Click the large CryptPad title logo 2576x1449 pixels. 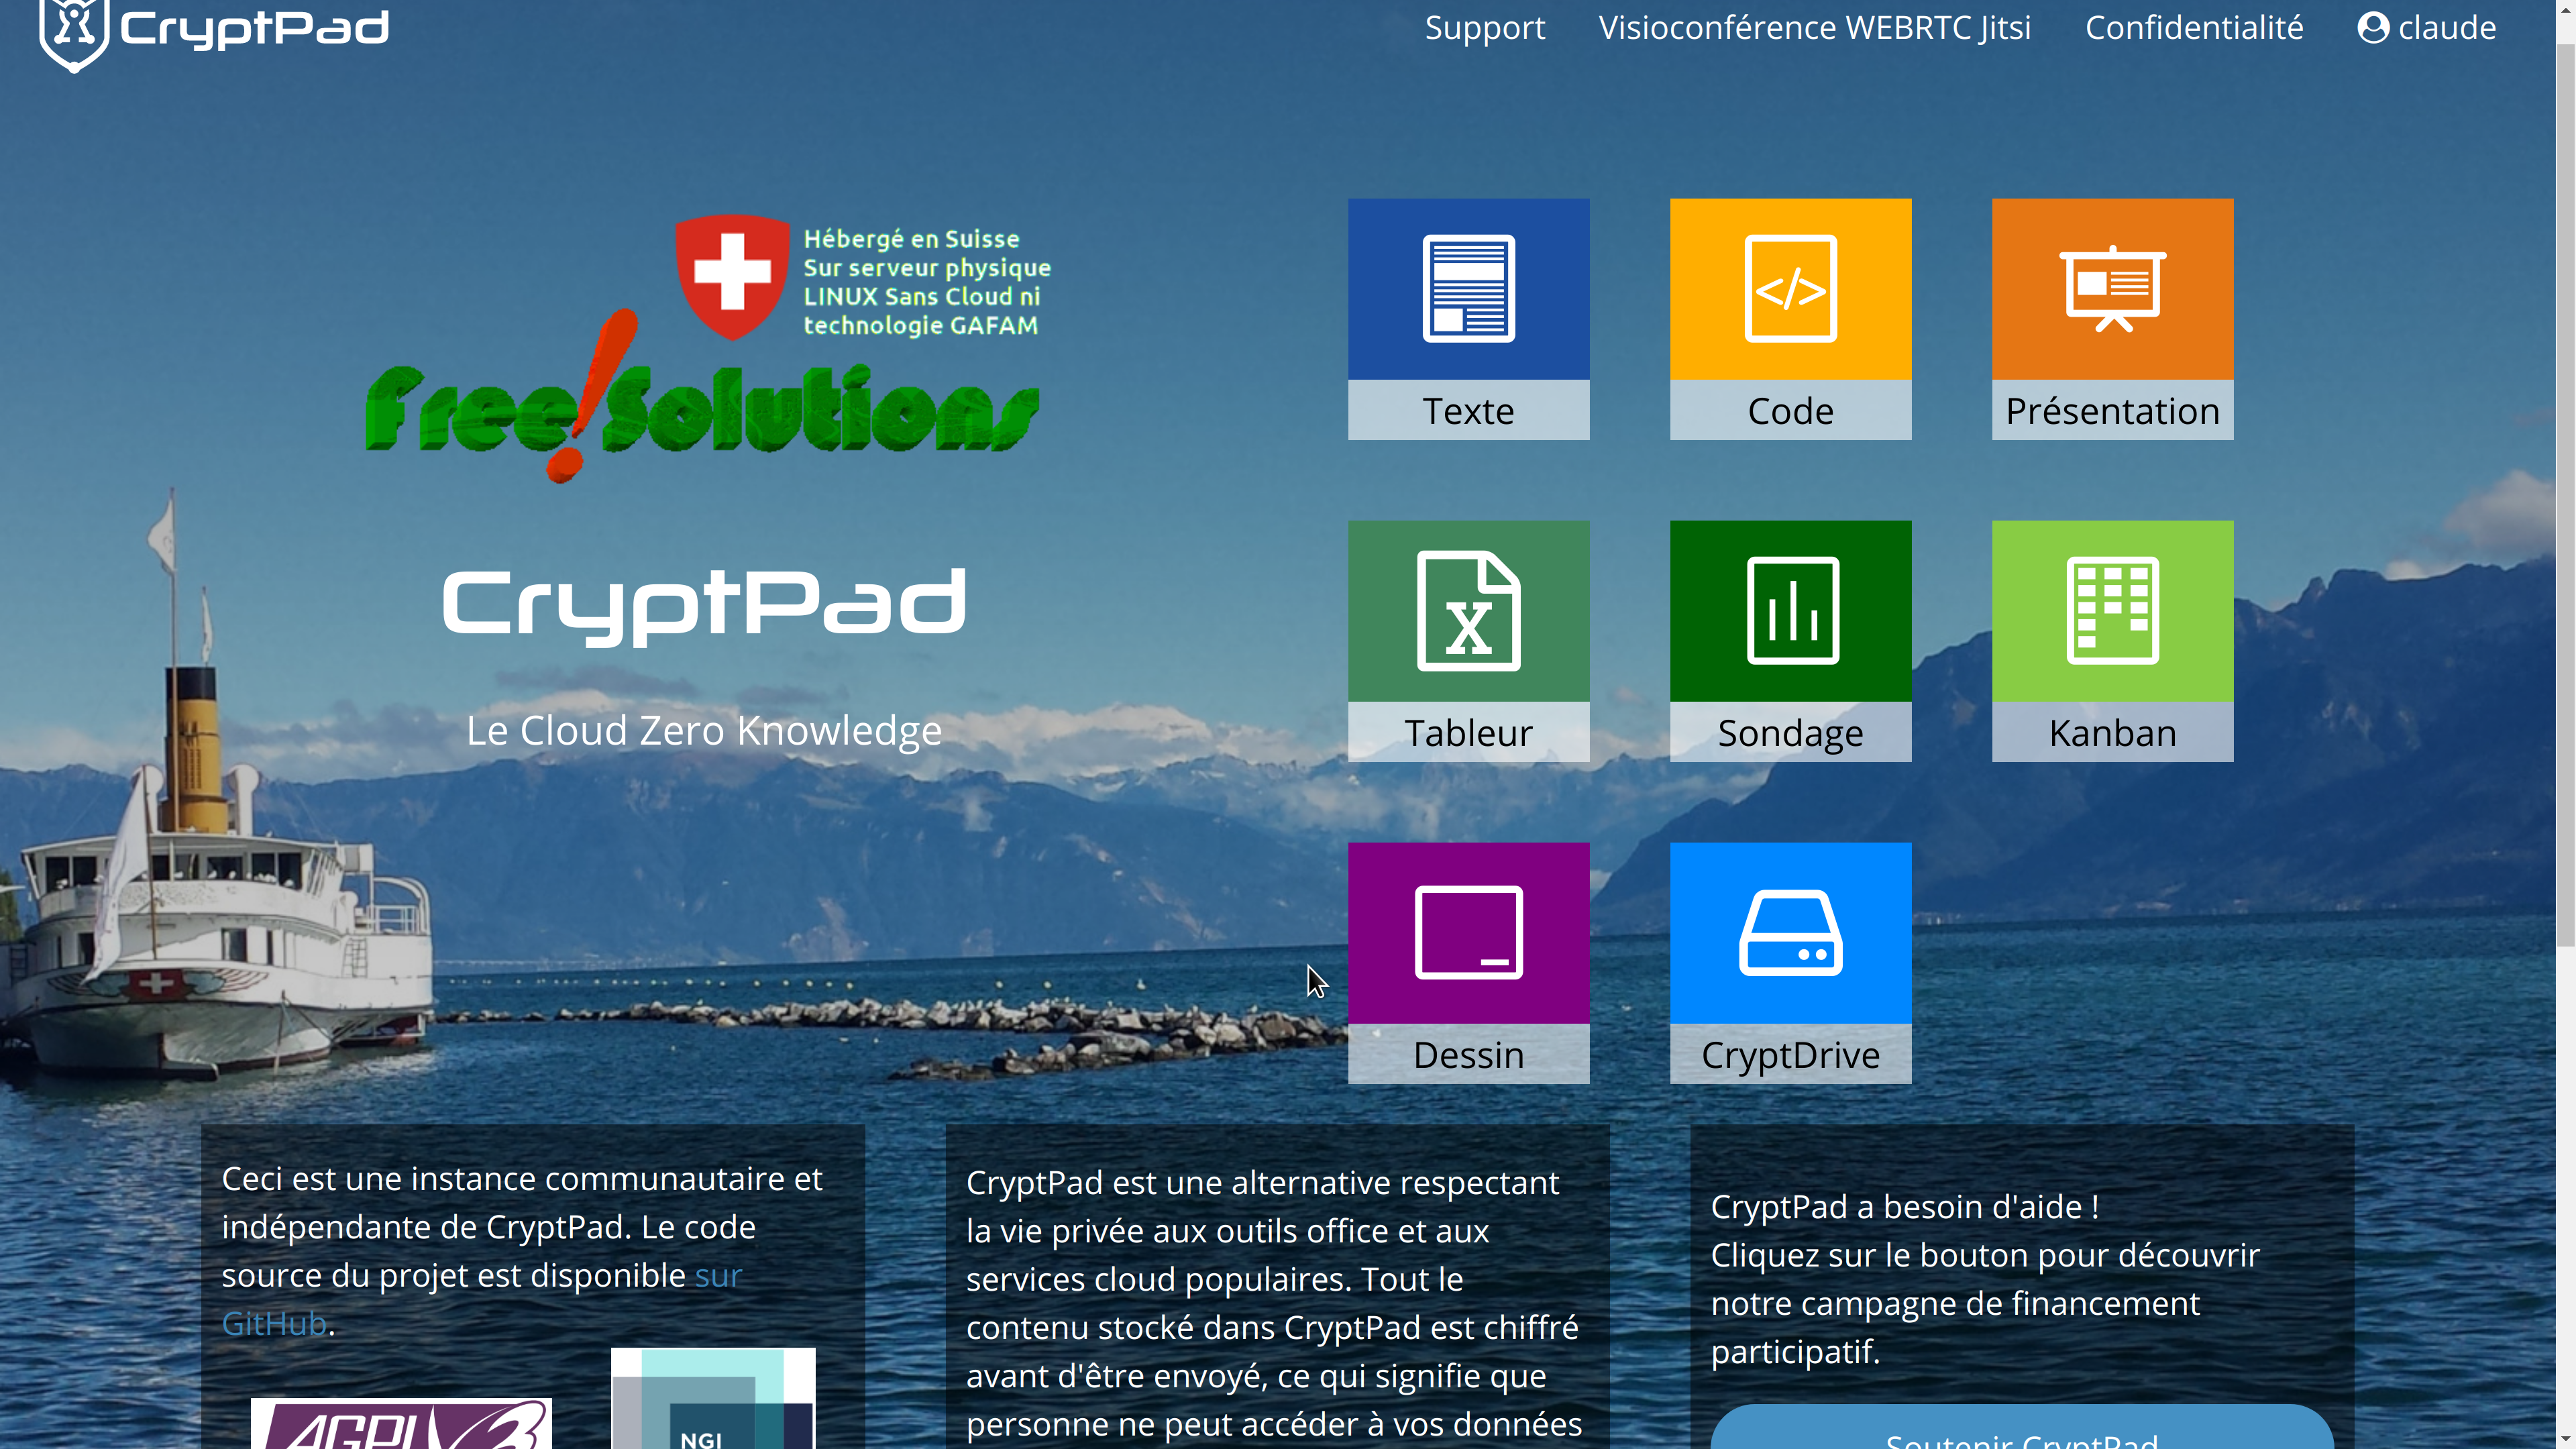pyautogui.click(x=704, y=607)
